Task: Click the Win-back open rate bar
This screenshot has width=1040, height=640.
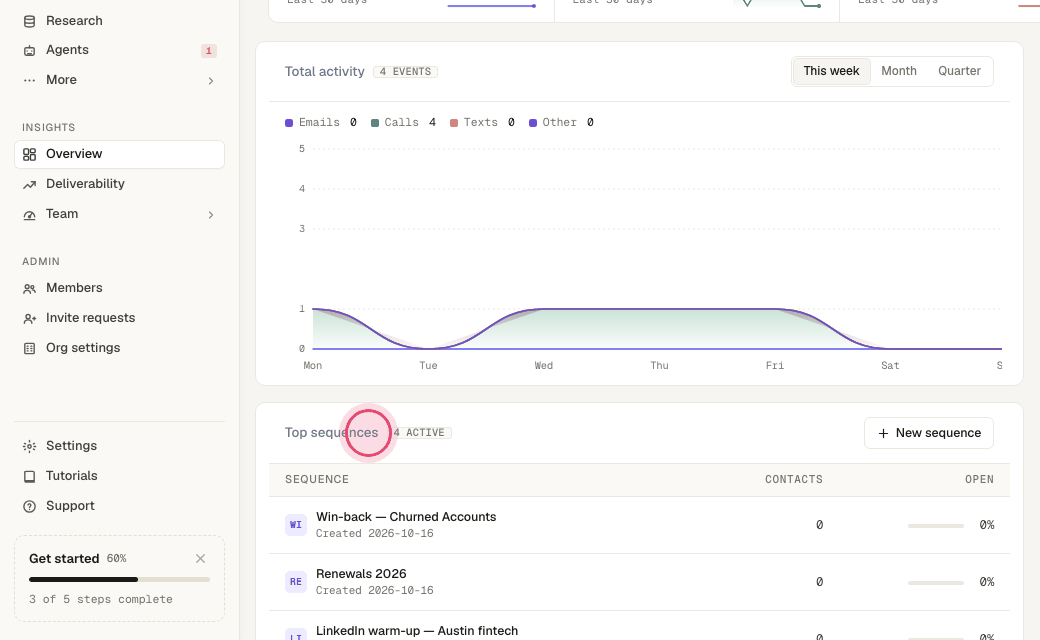Action: click(x=936, y=526)
